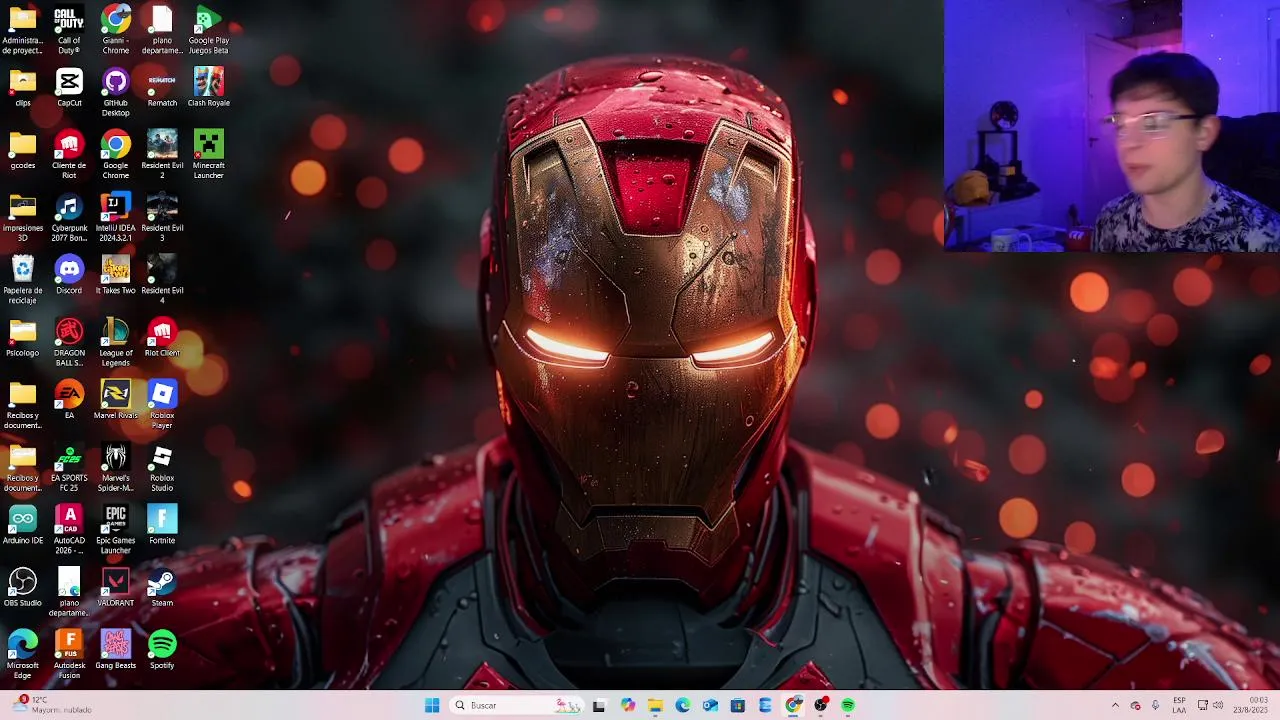Select the Spotify desktop shortcut
This screenshot has width=1280, height=720.
162,650
